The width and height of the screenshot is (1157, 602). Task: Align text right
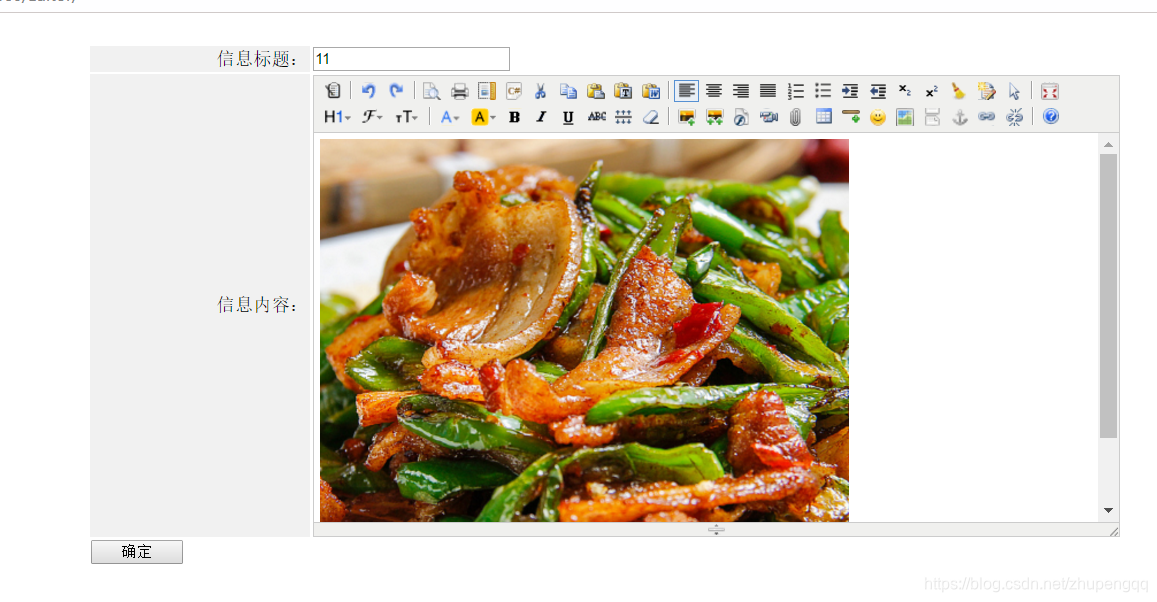coord(741,91)
